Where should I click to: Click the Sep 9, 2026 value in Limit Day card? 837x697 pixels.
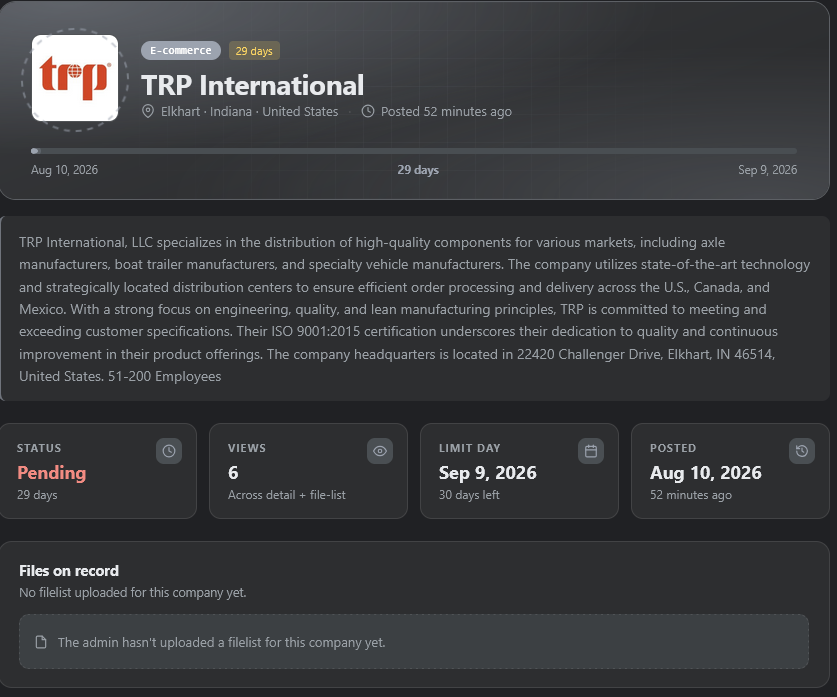pos(487,473)
